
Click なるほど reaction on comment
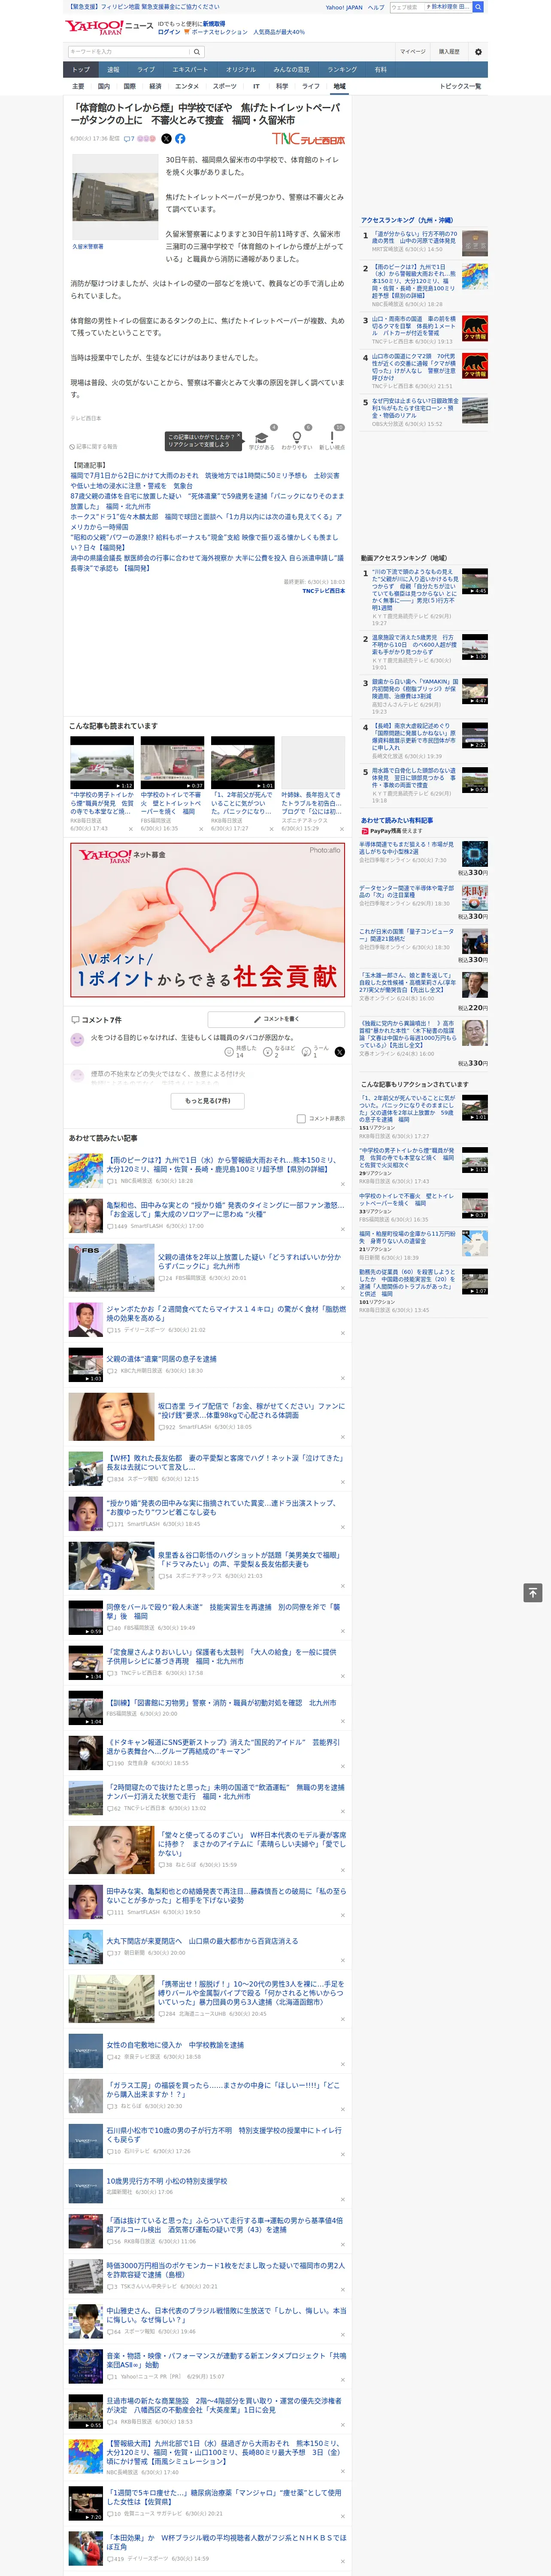pos(268,1052)
